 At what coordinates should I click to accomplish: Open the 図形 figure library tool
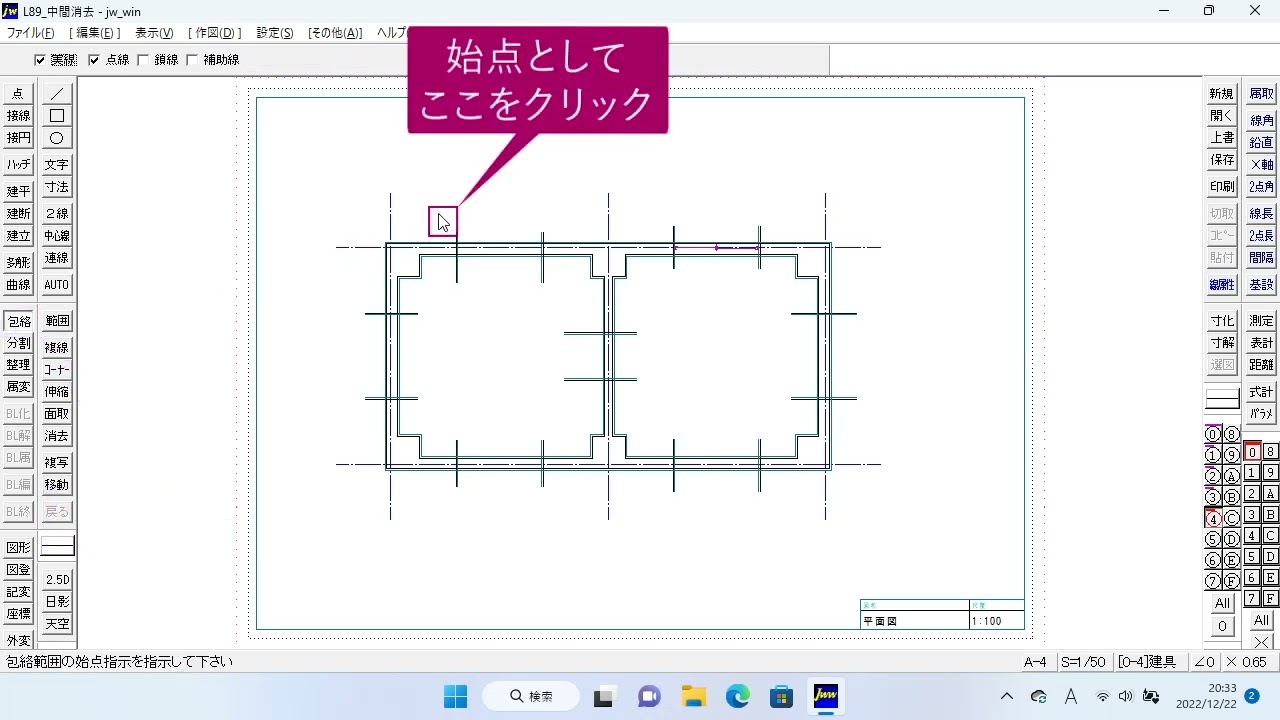click(18, 548)
